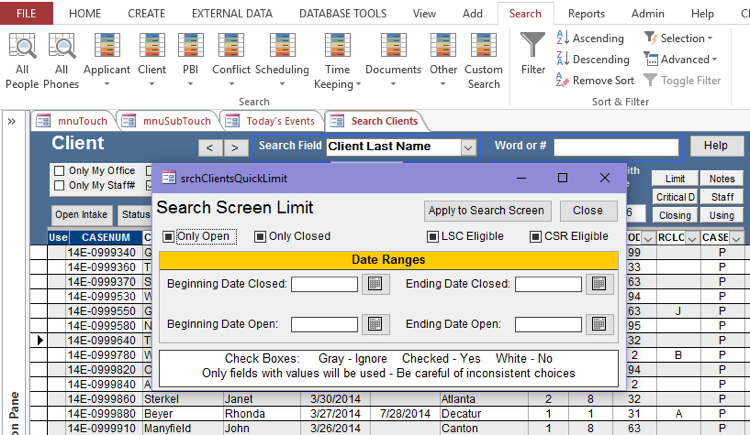The height and width of the screenshot is (435, 750).
Task: Click the Help button on the Client form
Action: 716,145
